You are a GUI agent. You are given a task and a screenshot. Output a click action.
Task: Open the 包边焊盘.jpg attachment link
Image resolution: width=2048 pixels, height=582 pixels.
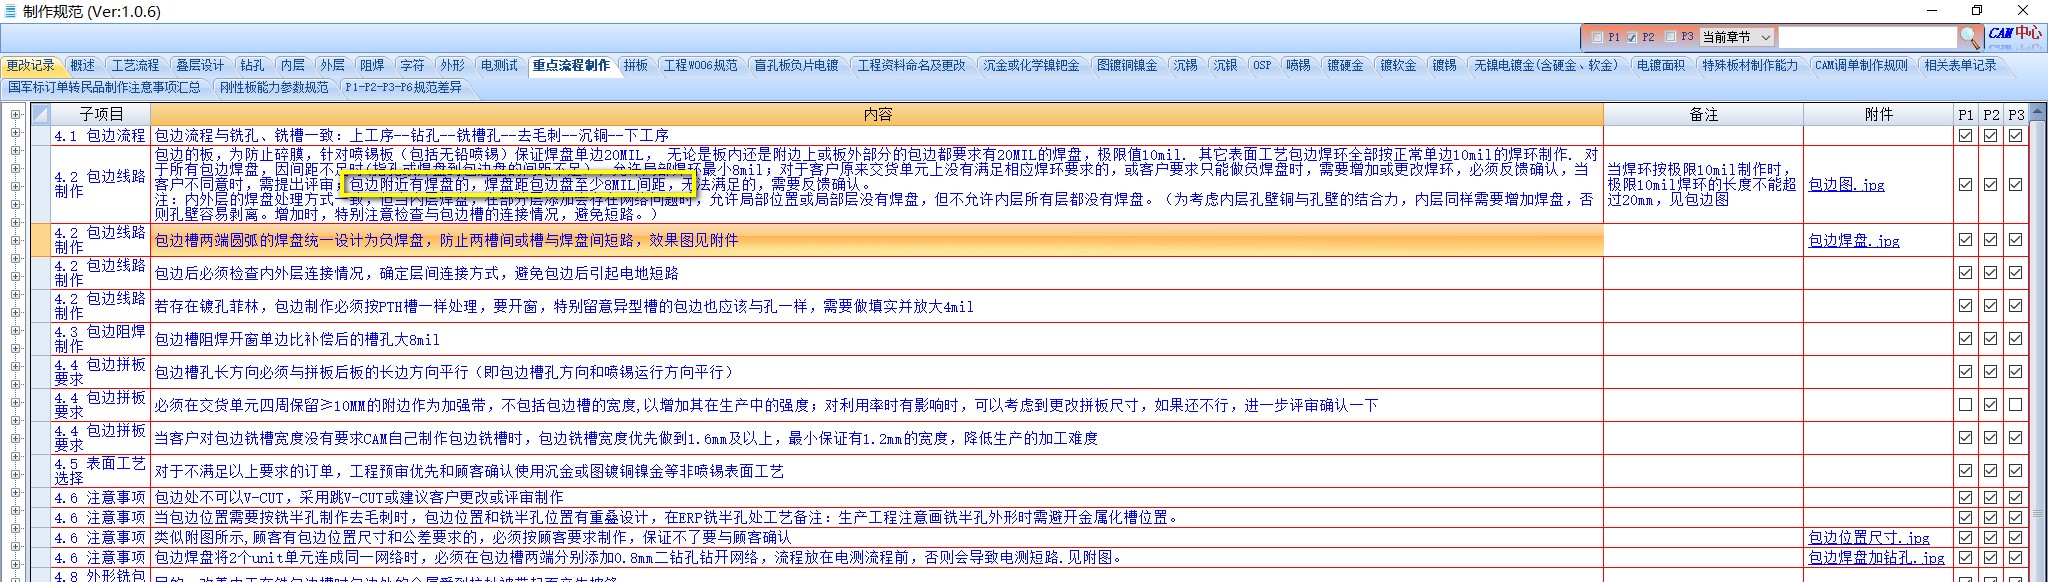[1853, 241]
